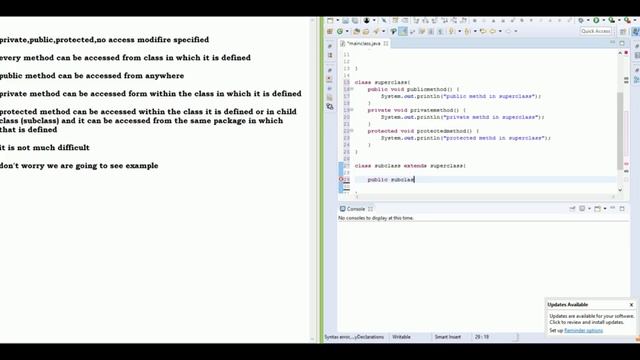Viewport: 640px width, 360px height.
Task: Click inside the Quick Access field
Action: (596, 31)
